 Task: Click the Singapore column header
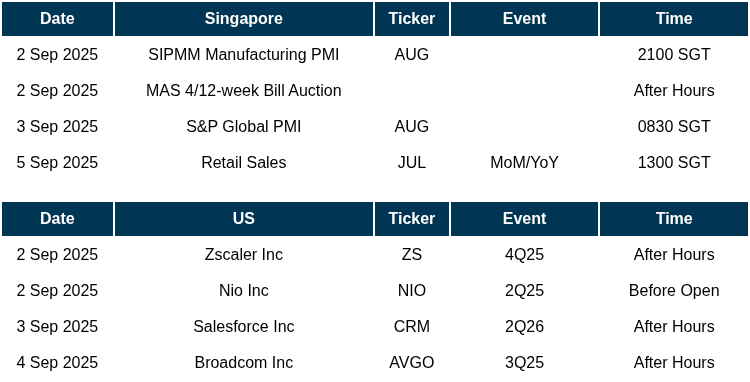243,19
